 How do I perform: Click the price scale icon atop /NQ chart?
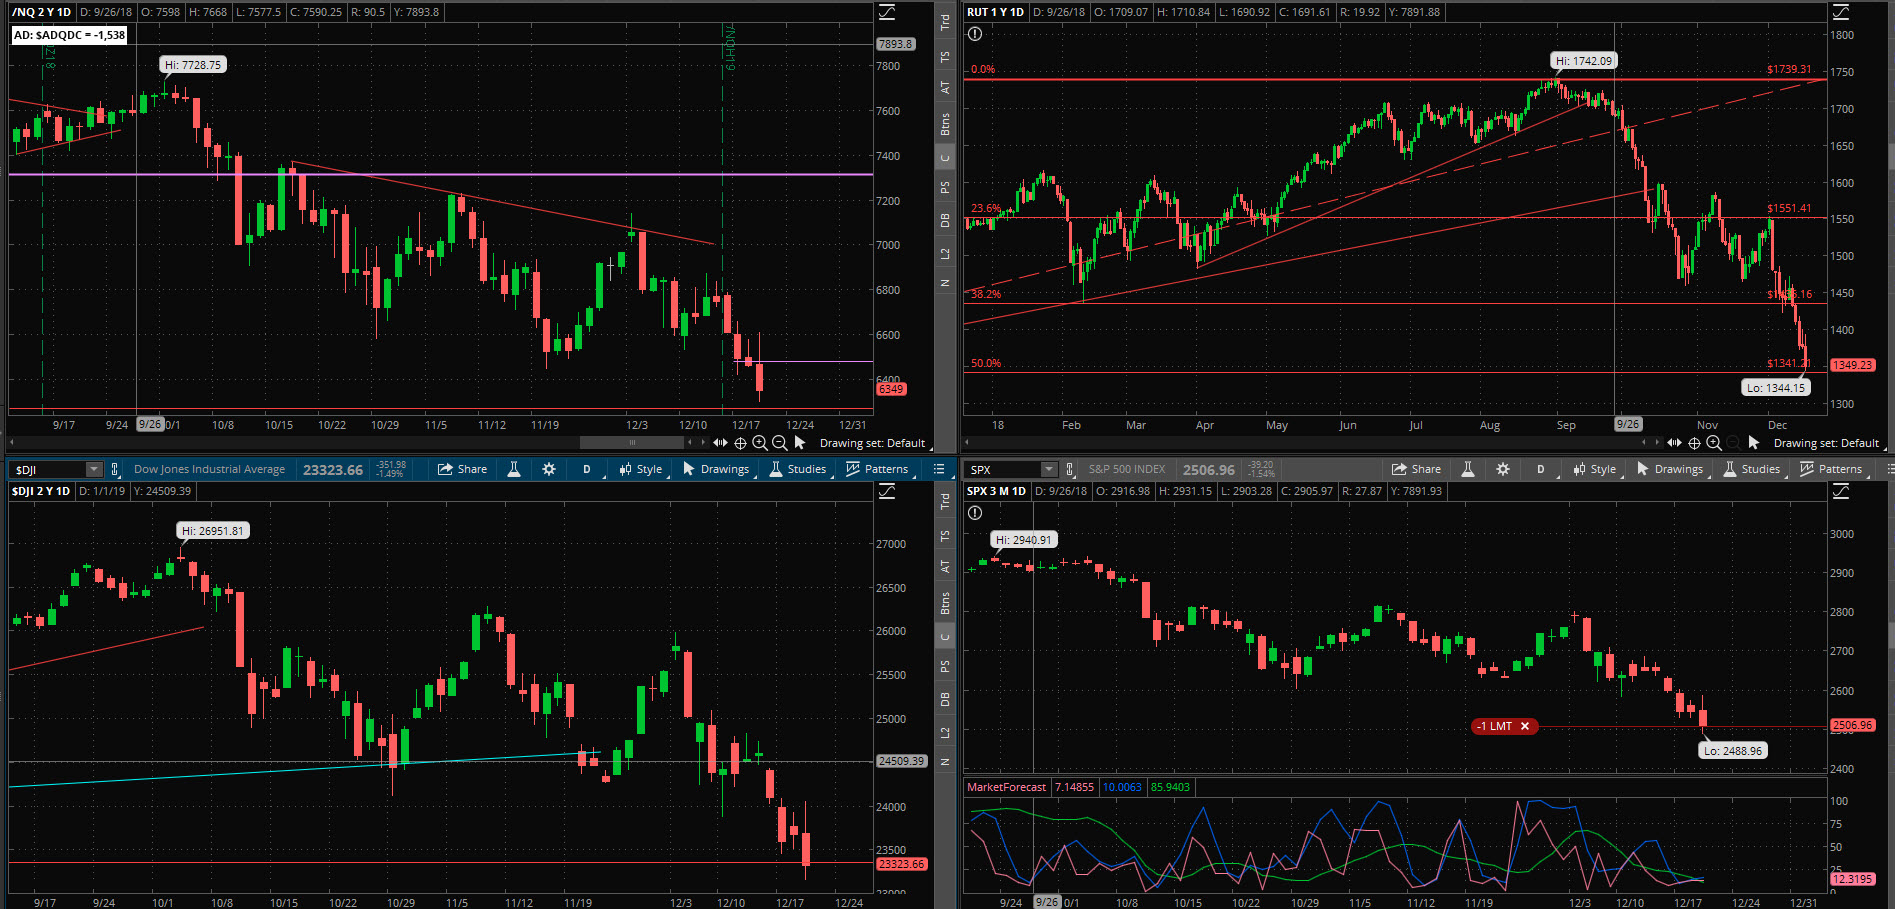coord(887,12)
